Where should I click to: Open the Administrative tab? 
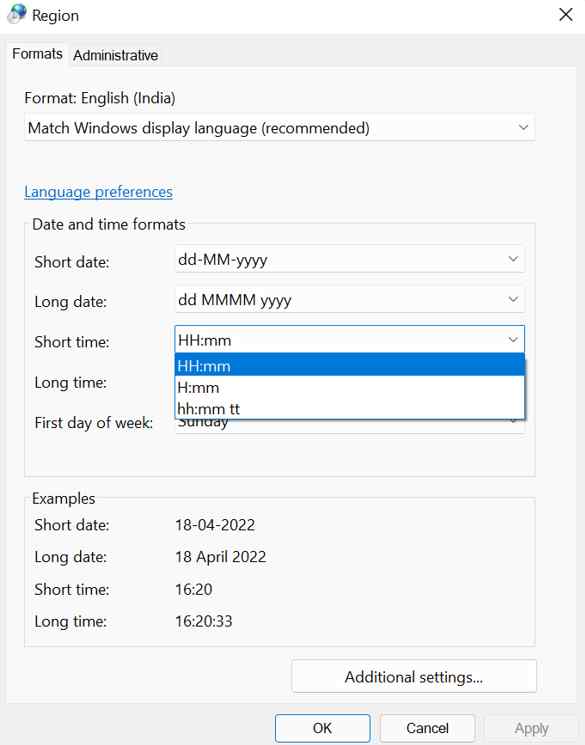115,55
